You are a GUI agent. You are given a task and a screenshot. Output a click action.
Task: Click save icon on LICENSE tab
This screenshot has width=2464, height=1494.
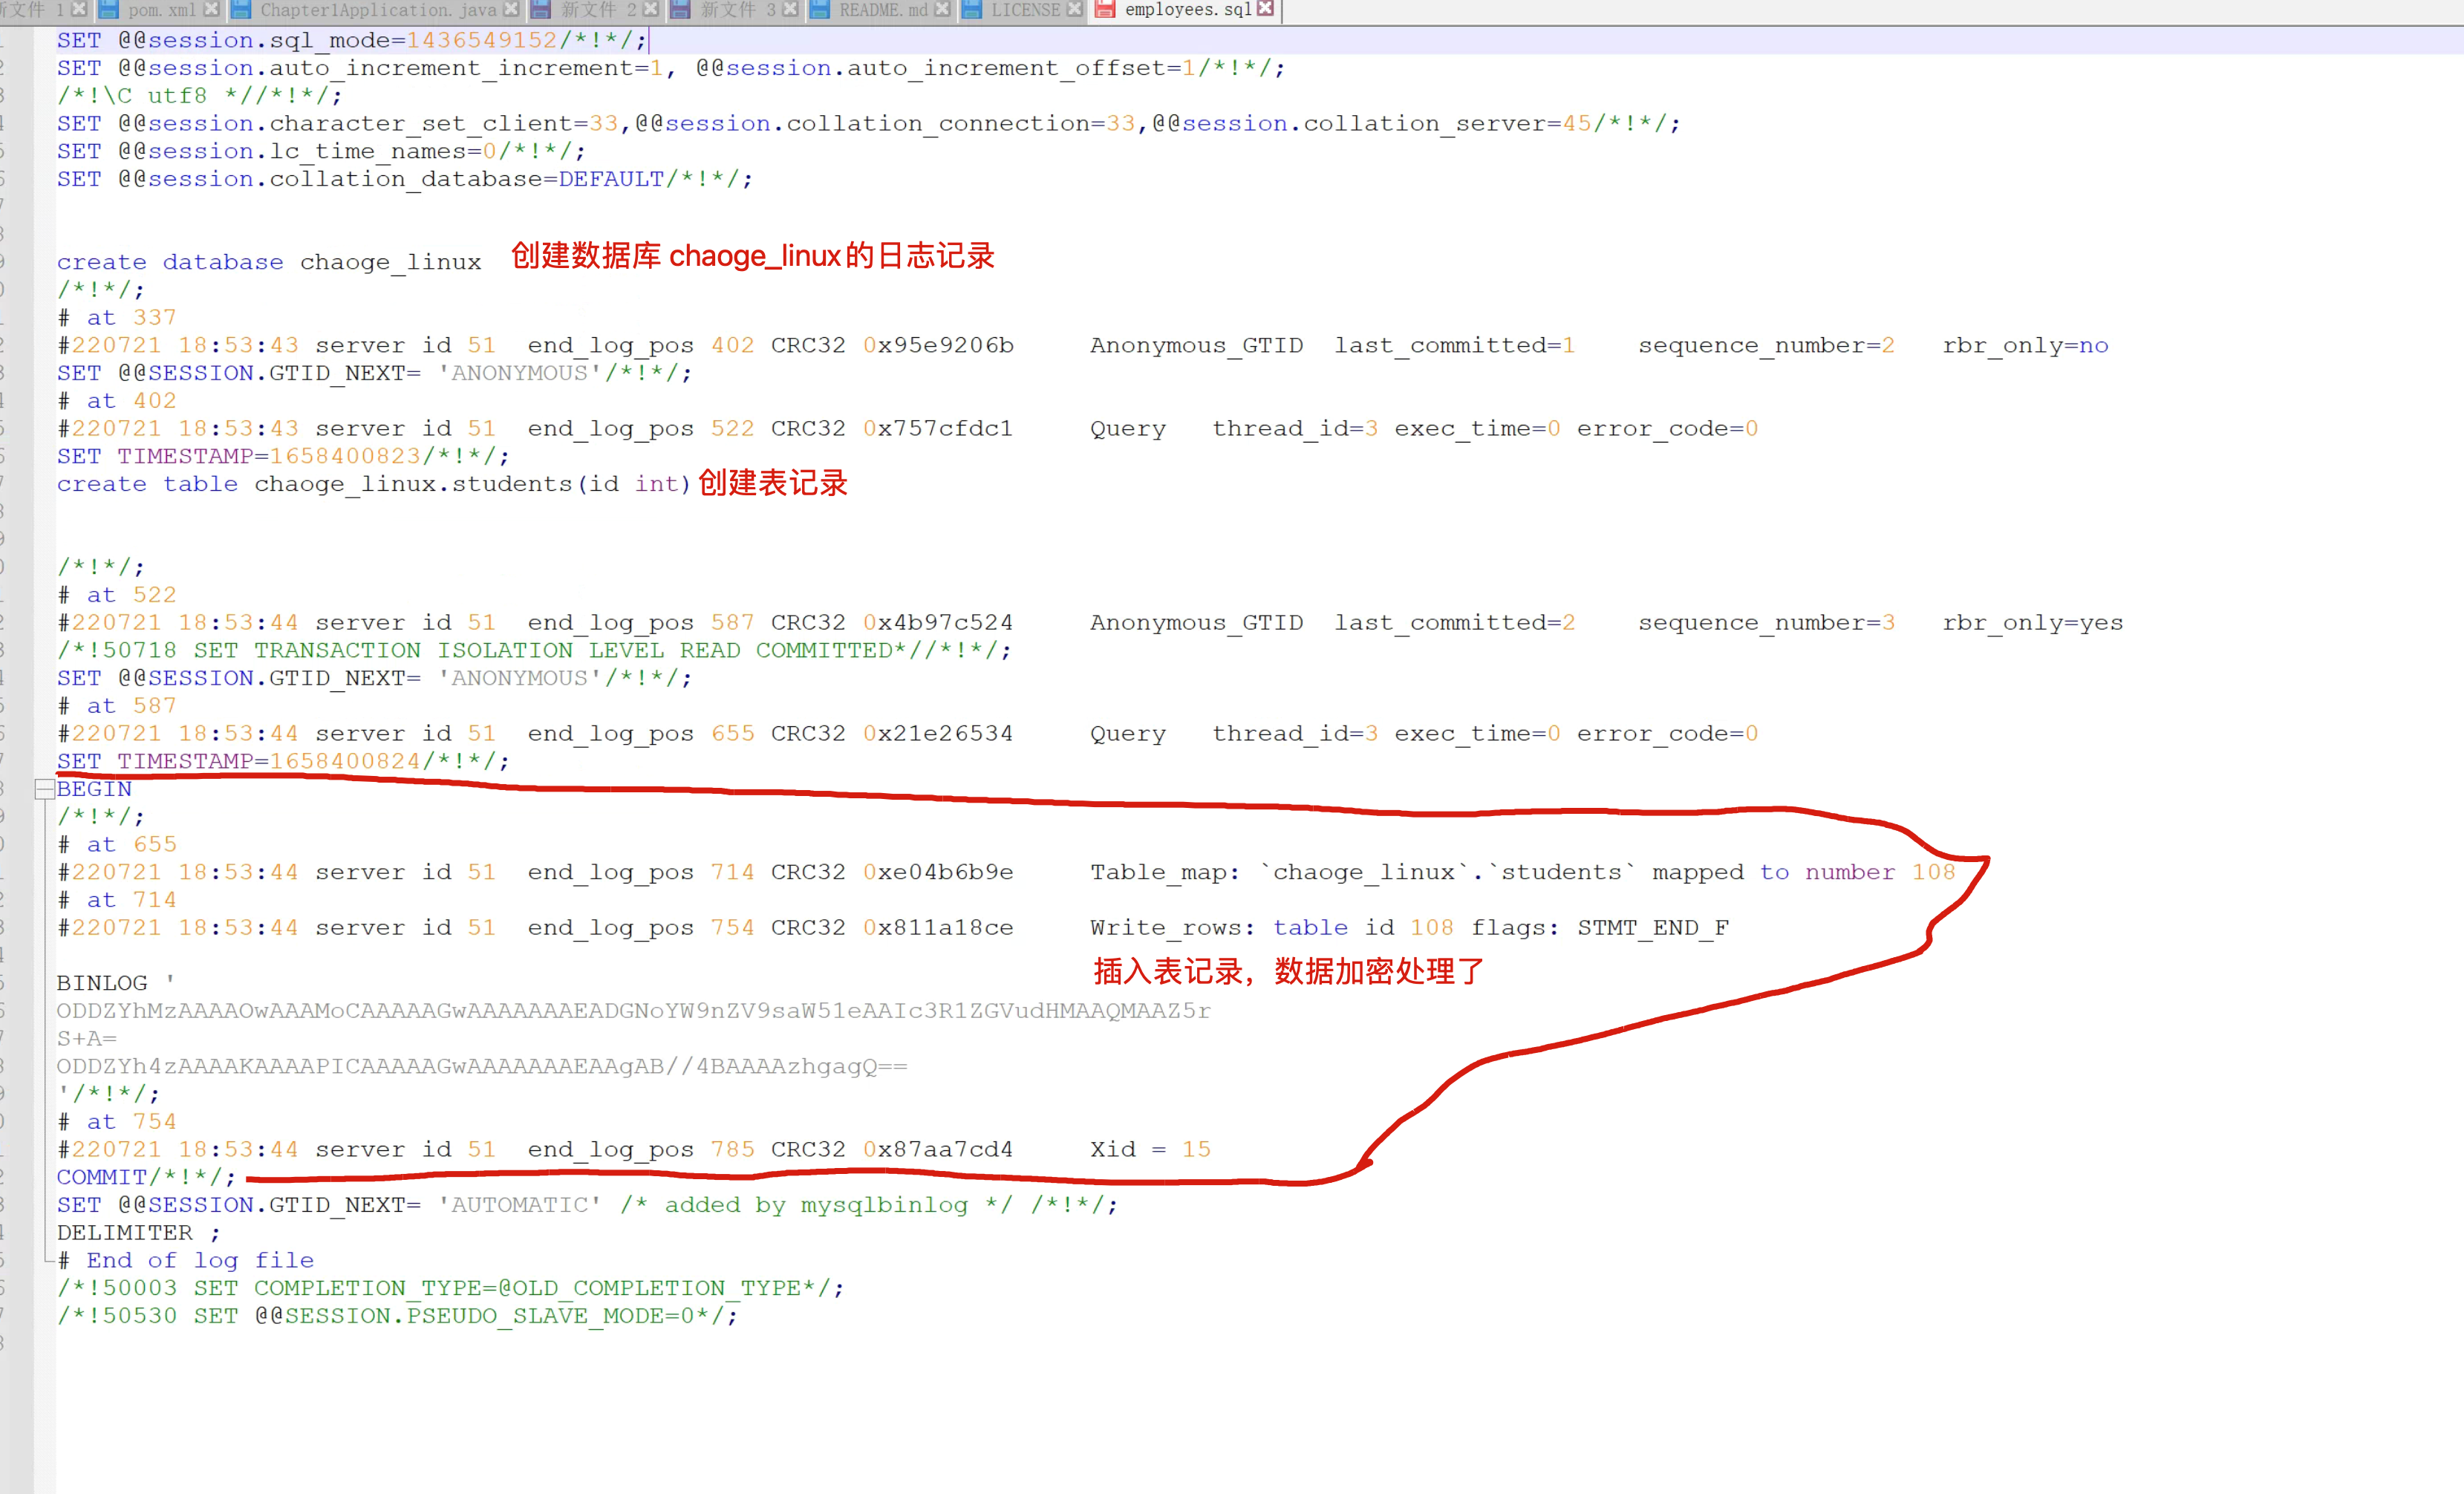[971, 9]
